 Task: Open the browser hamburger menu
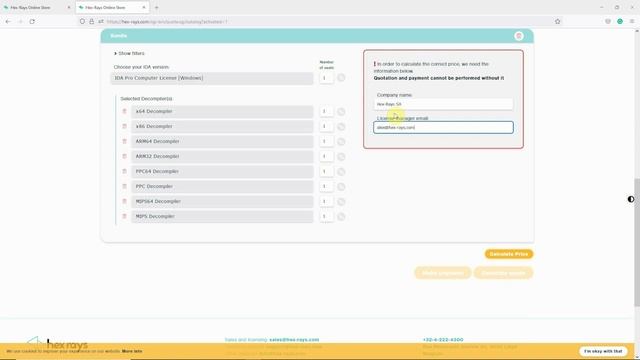pyautogui.click(x=632, y=21)
